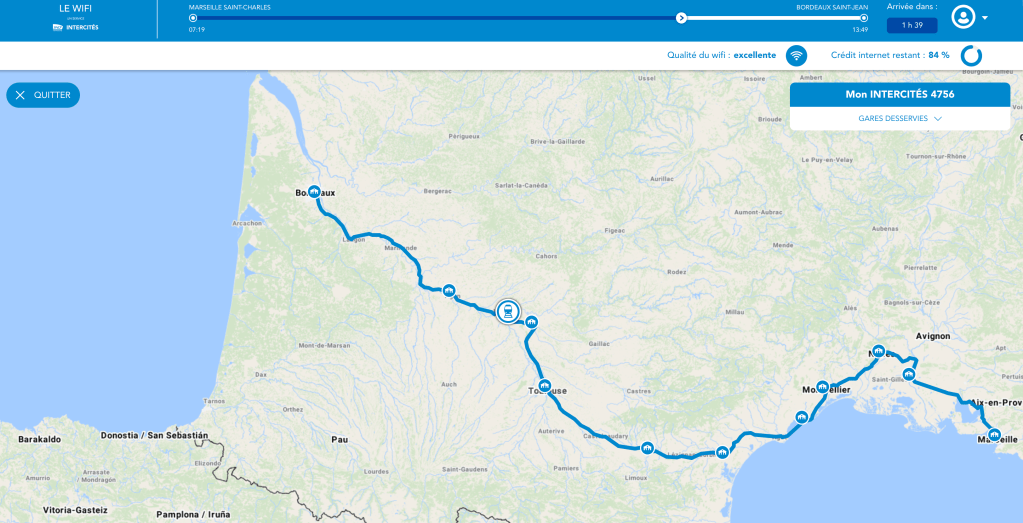Click the Marseille station marker icon
This screenshot has height=523, width=1023.
[994, 434]
